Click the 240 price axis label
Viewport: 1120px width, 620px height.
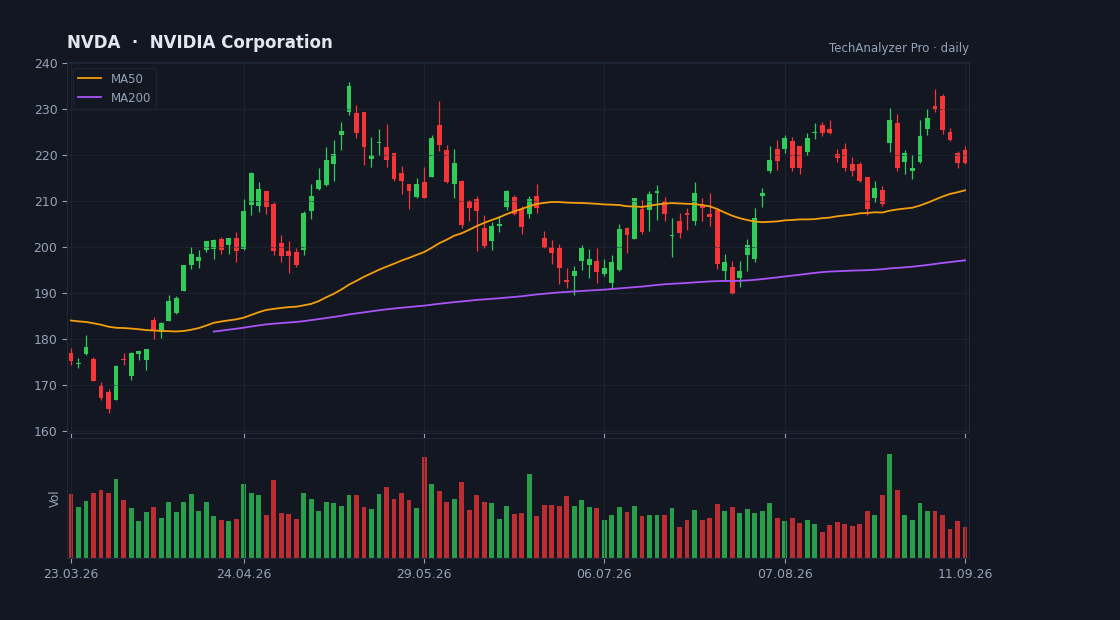coord(46,64)
